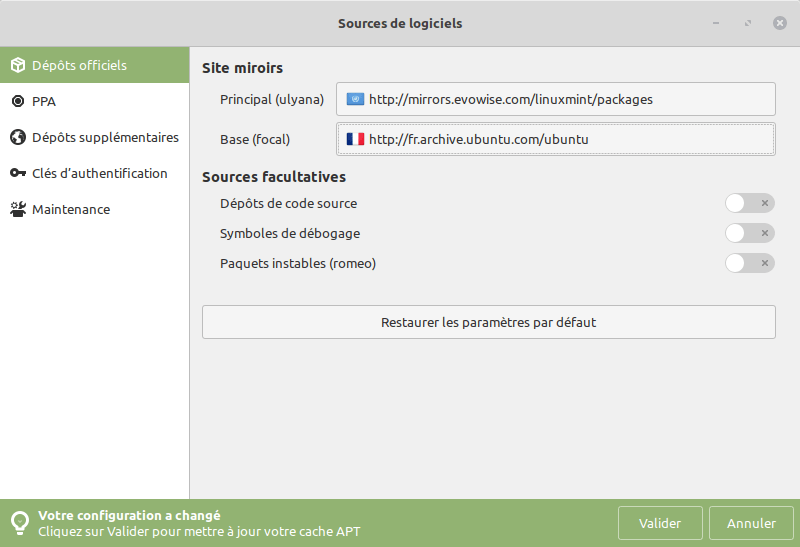Image resolution: width=800 pixels, height=547 pixels.
Task: Open the Clés d'authentification section
Action: (99, 173)
